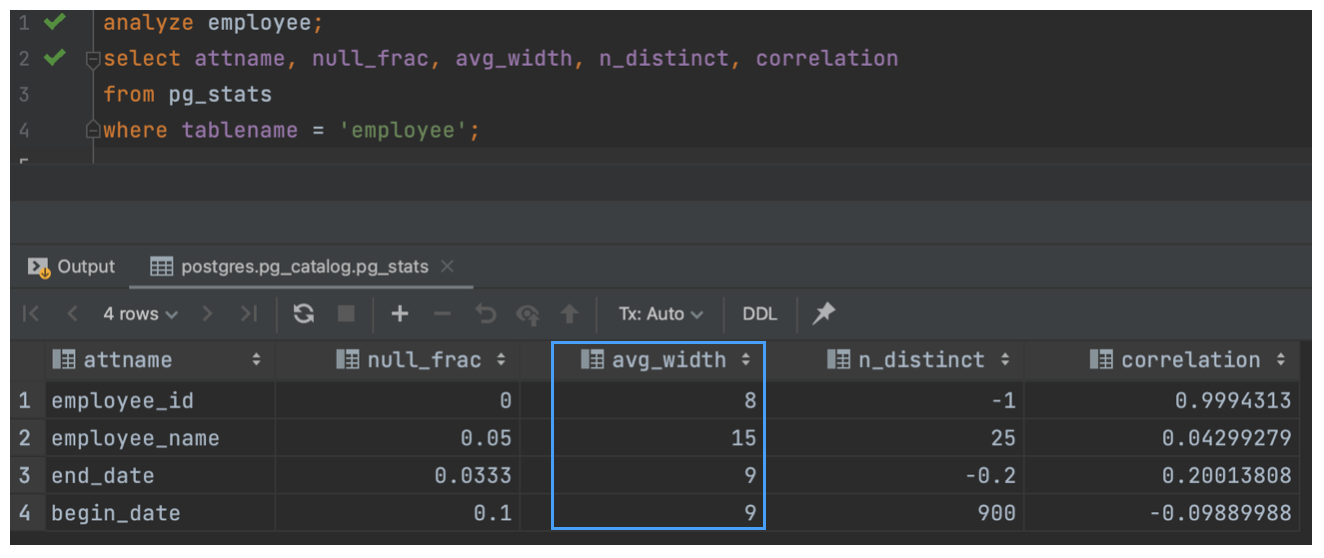Viewport: 1324px width, 558px height.
Task: Click the stop query square icon
Action: [x=346, y=314]
